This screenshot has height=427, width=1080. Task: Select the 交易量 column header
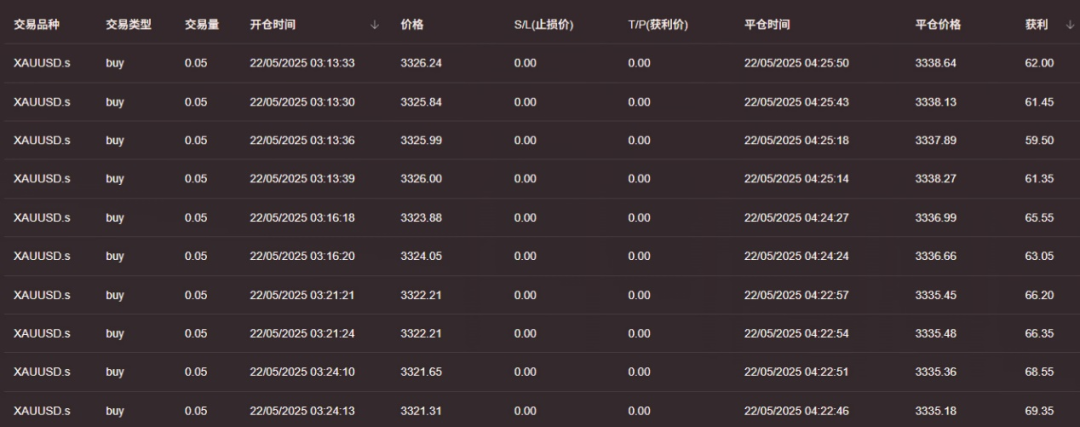coord(201,25)
